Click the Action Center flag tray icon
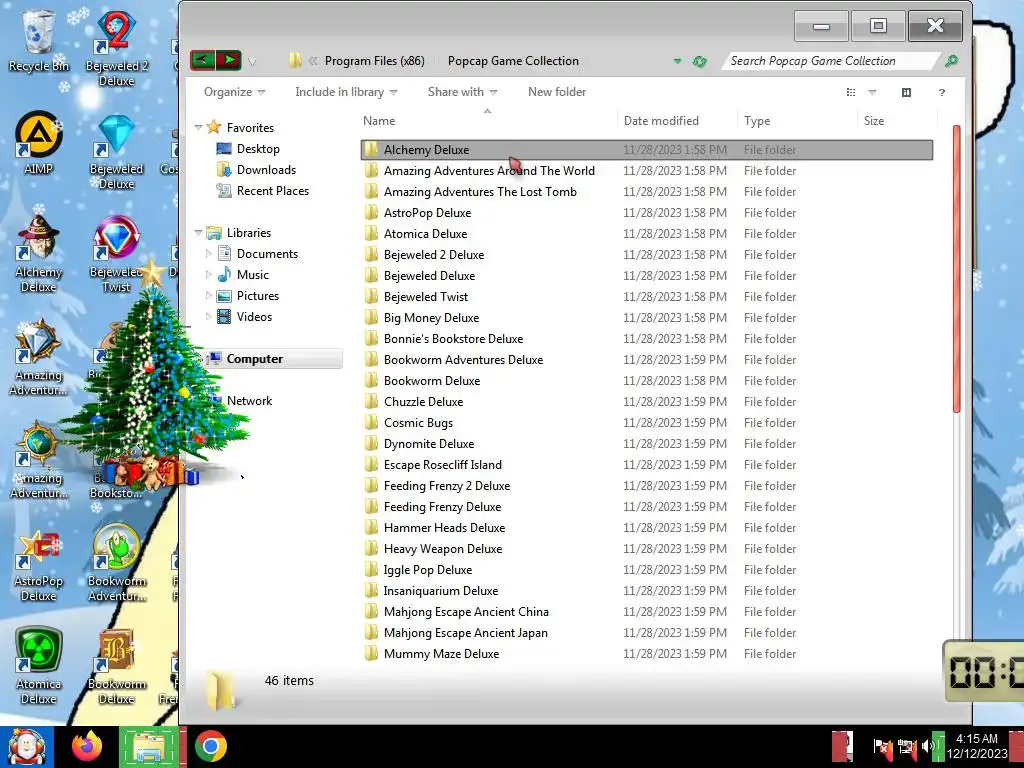The width and height of the screenshot is (1024, 768). (x=882, y=746)
